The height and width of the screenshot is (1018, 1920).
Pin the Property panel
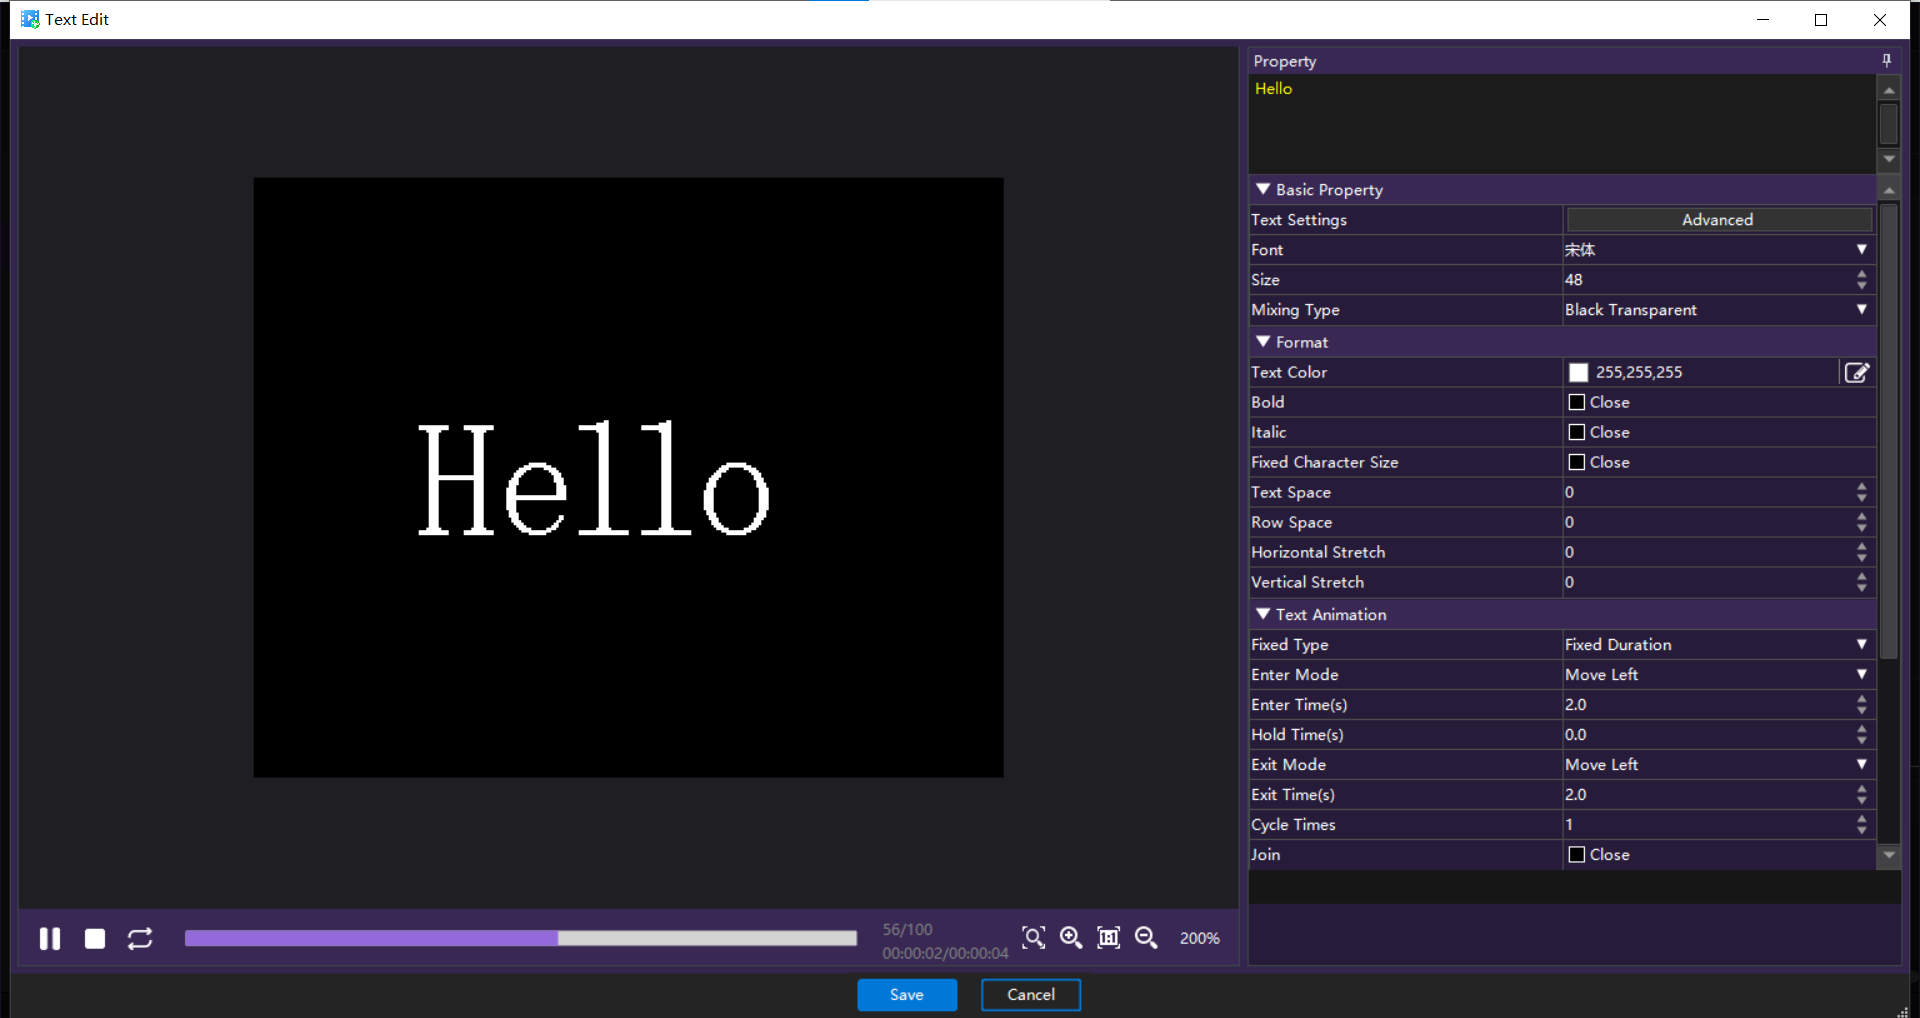[x=1887, y=60]
